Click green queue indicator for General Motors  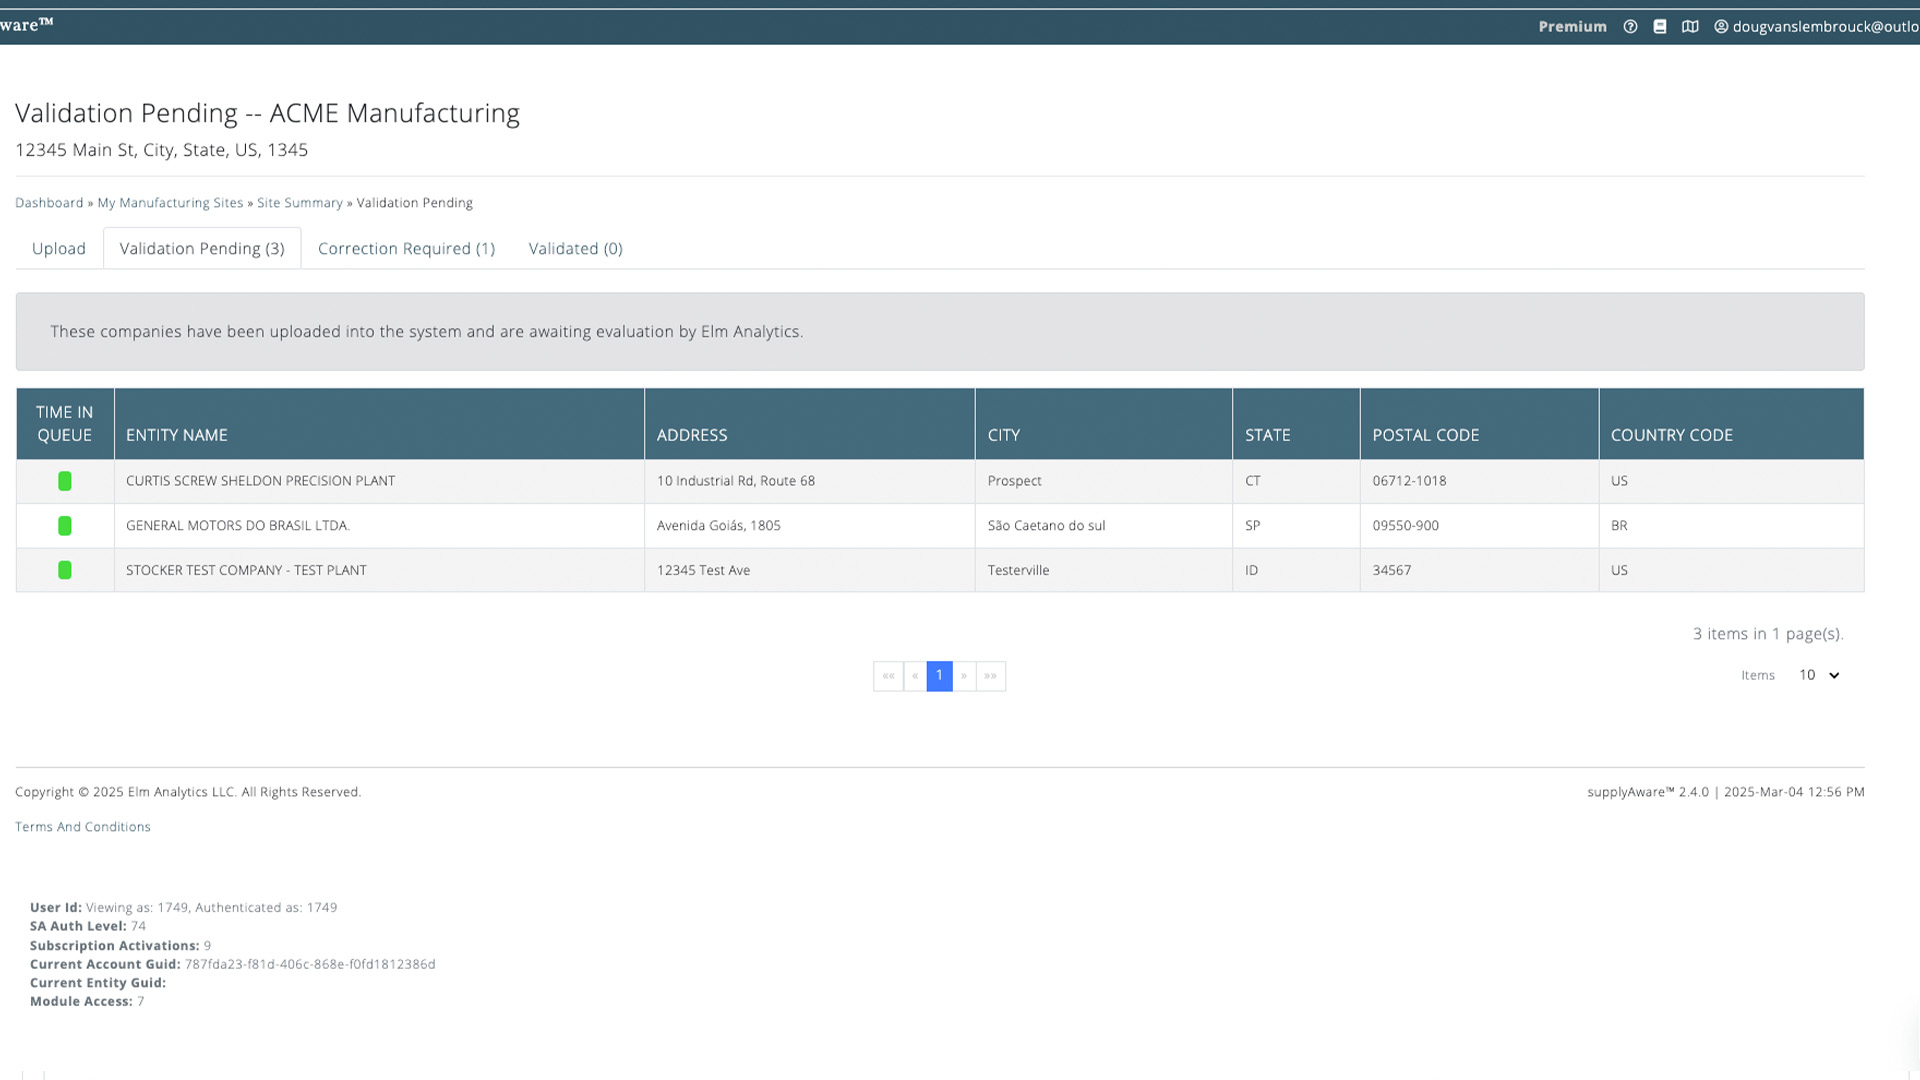pyautogui.click(x=65, y=525)
